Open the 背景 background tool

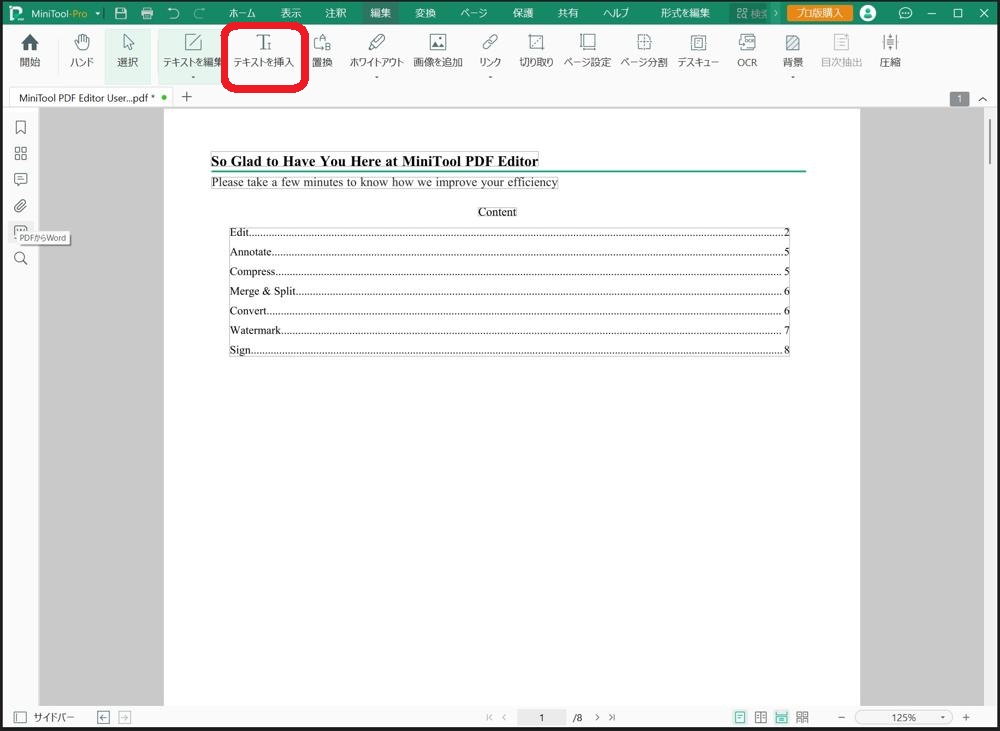793,51
